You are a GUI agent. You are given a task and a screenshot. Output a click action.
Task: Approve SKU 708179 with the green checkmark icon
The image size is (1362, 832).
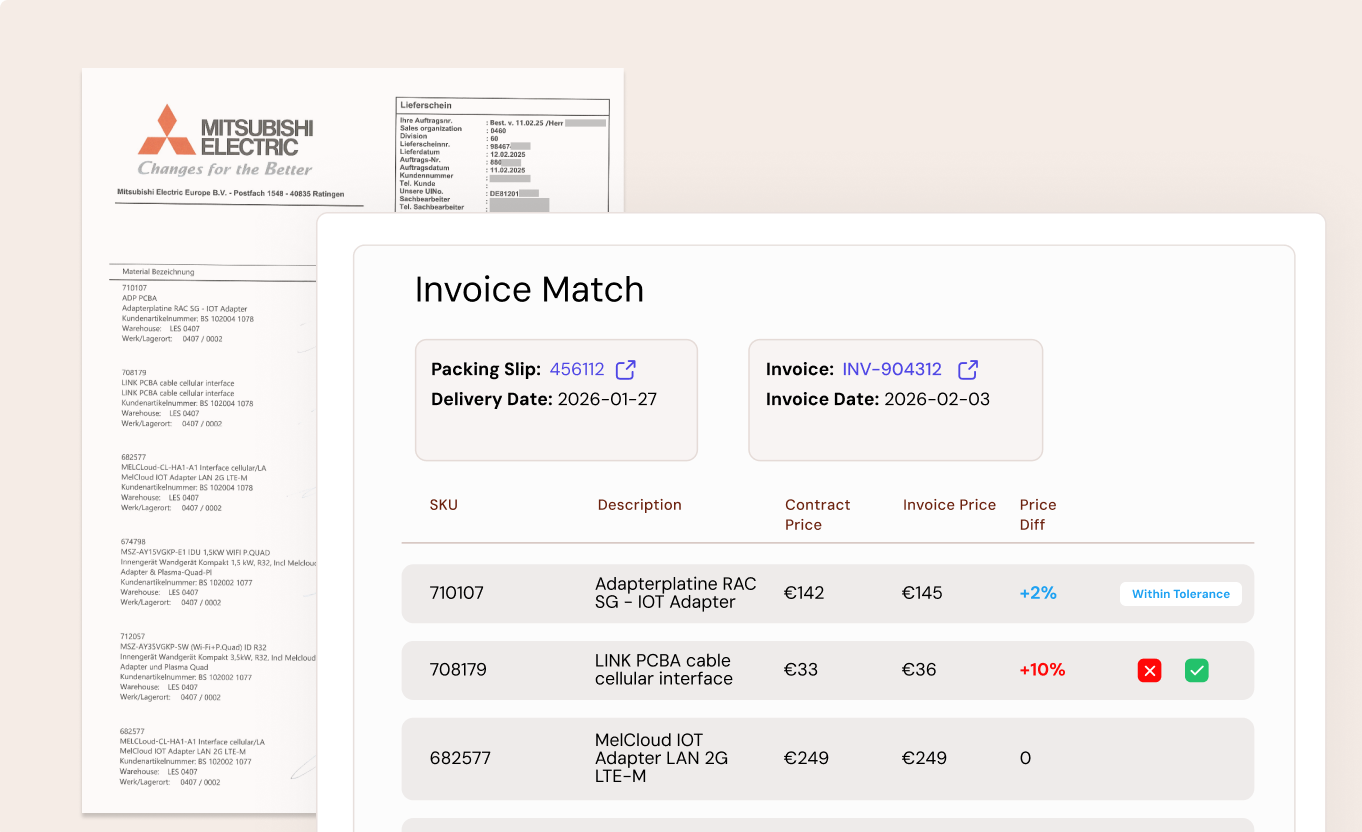1197,670
